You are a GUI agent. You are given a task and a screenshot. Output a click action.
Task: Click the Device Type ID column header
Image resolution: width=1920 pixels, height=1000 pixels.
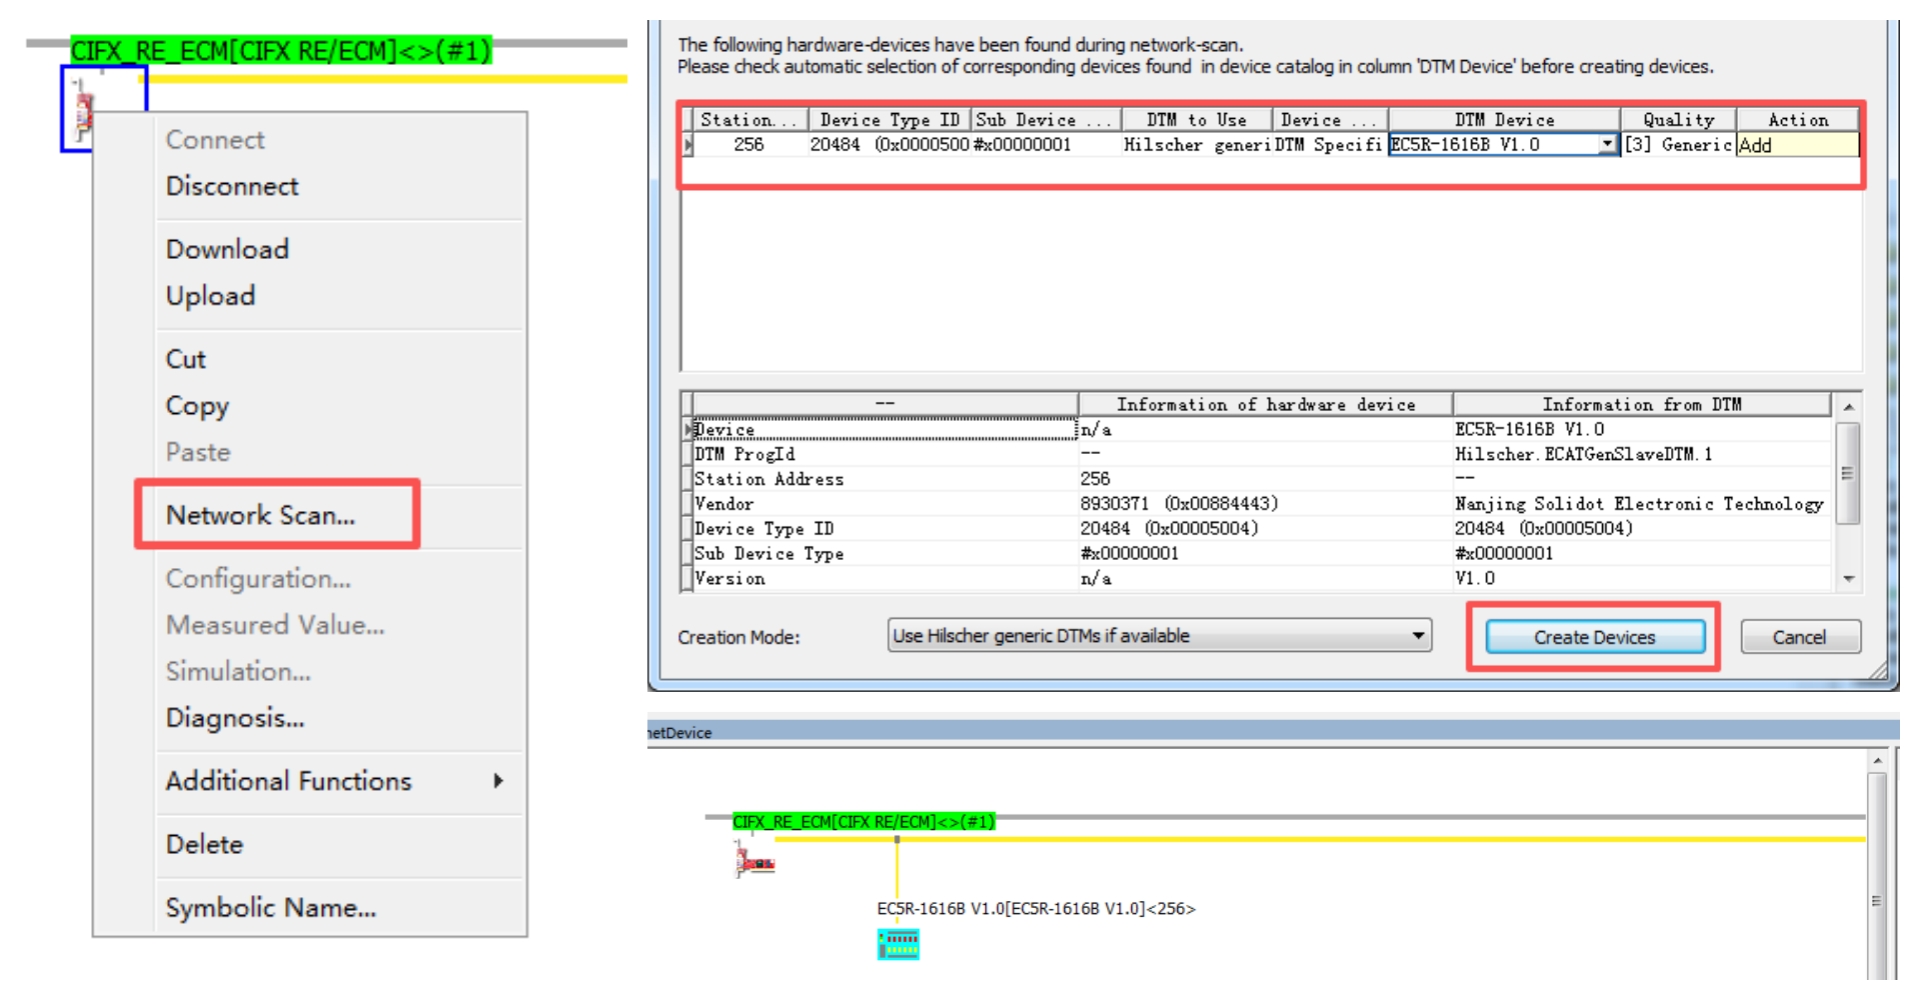889,120
